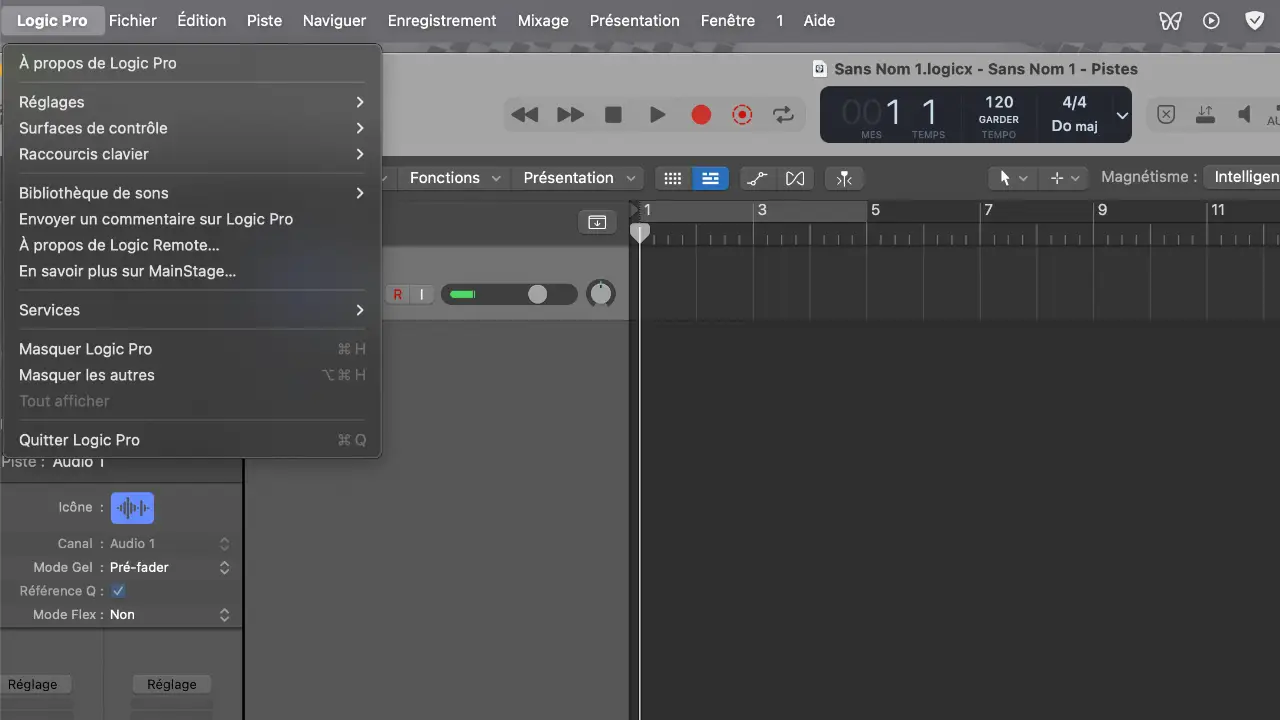
Task: Click the global tracks down-arrow box button
Action: 597,222
